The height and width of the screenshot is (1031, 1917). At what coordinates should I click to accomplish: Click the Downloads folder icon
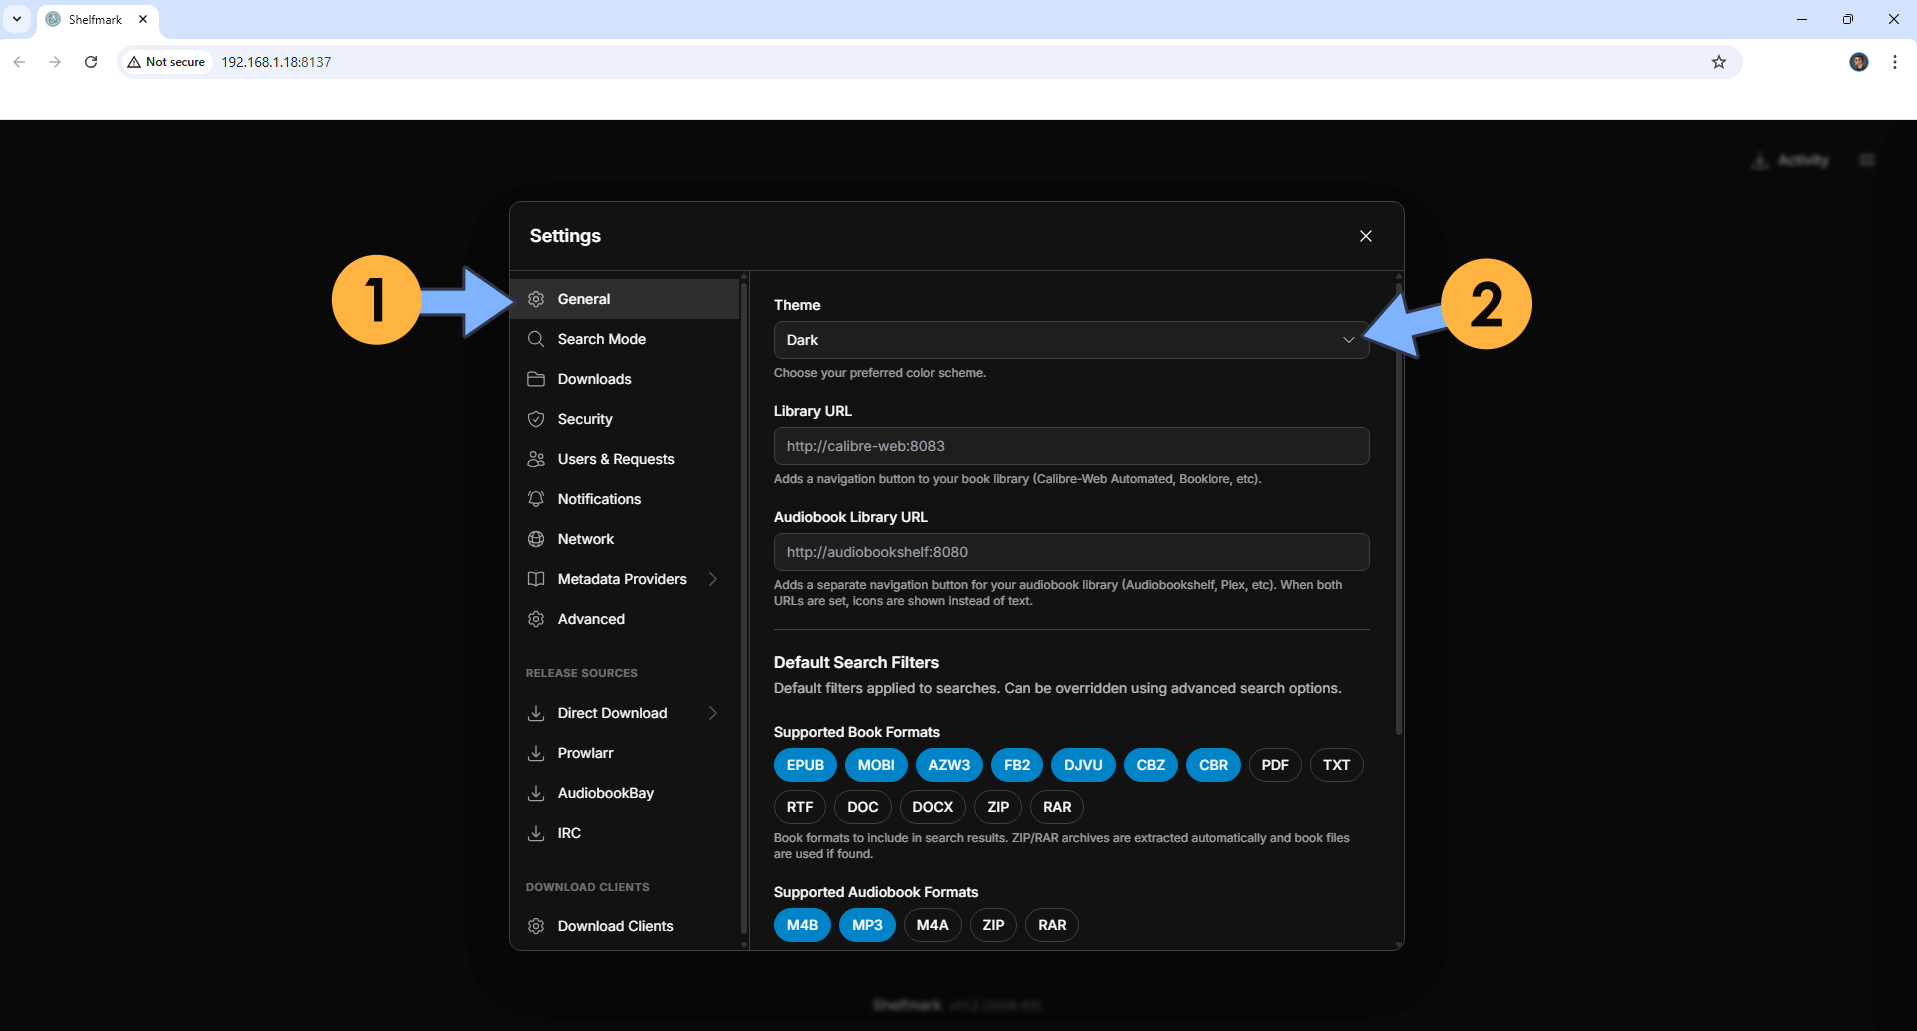tap(536, 379)
